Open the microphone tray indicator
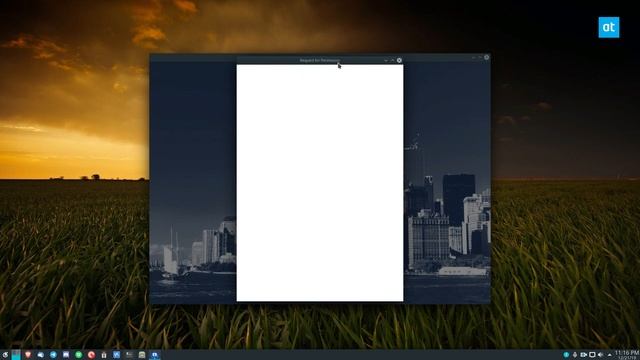640x360 pixels. (575, 355)
